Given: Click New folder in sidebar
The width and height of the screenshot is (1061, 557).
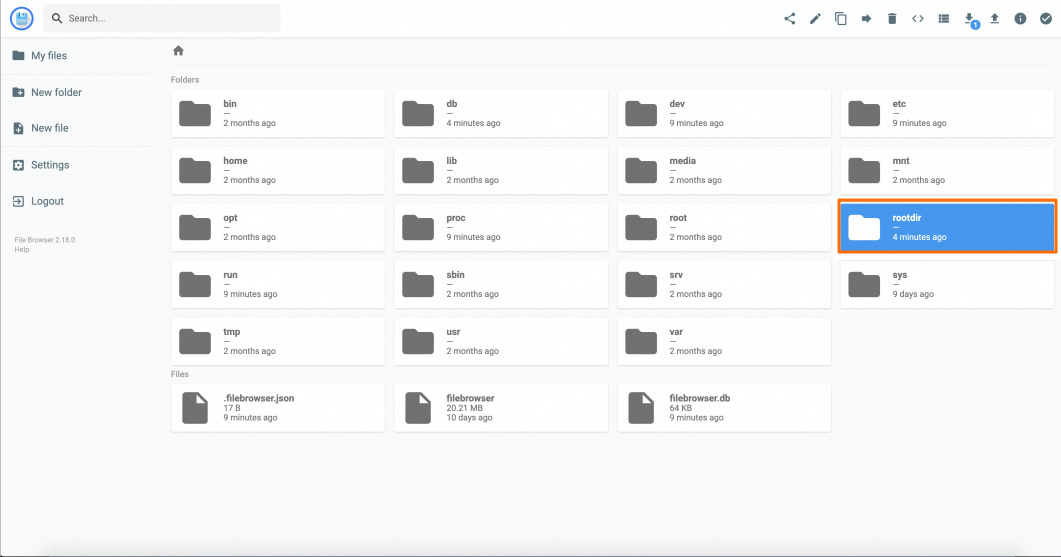Looking at the screenshot, I should pos(76,92).
